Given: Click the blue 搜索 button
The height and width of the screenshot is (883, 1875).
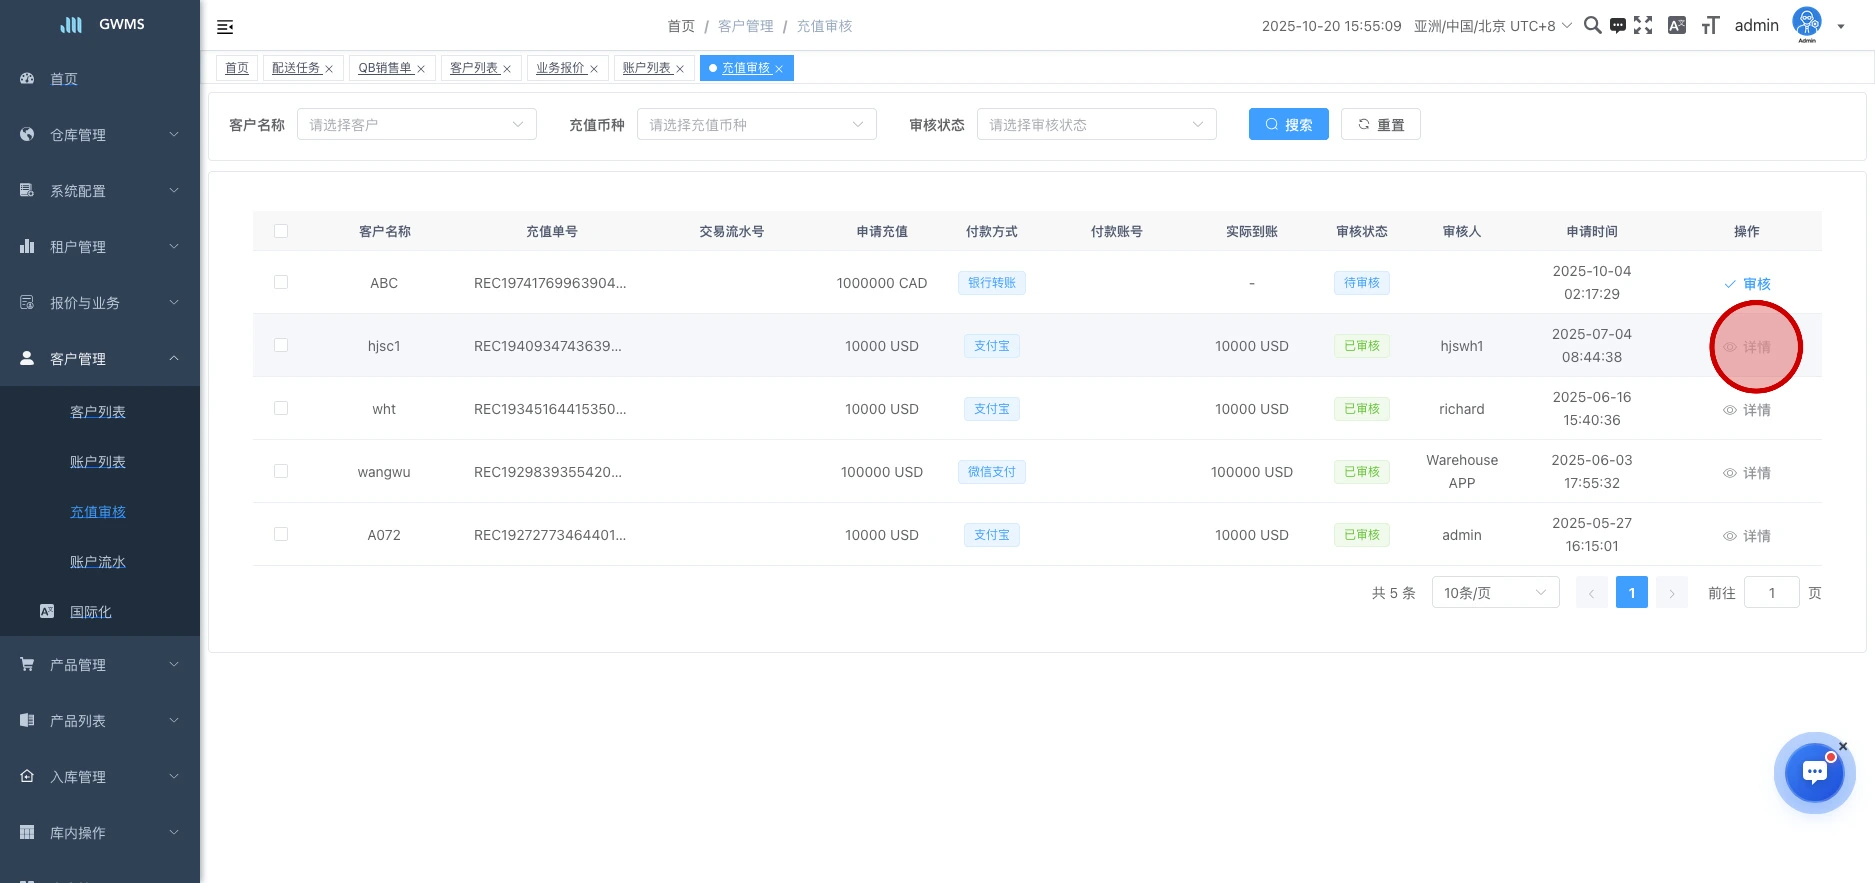Looking at the screenshot, I should pyautogui.click(x=1288, y=125).
